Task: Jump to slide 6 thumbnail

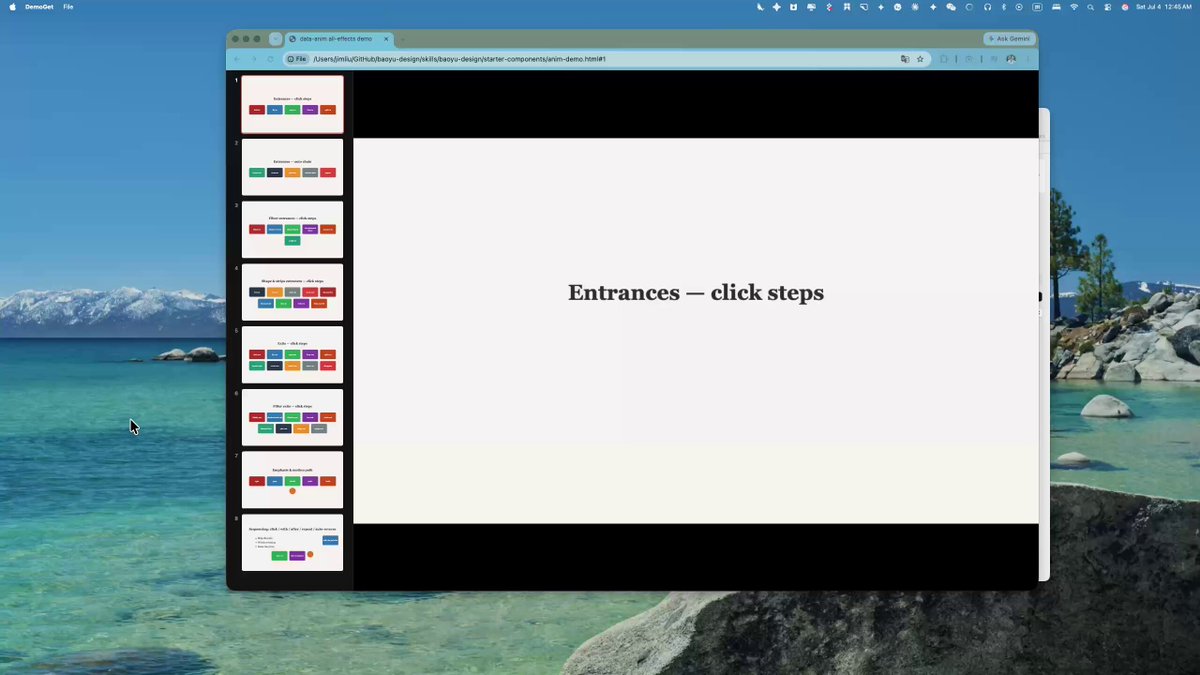Action: pyautogui.click(x=292, y=417)
